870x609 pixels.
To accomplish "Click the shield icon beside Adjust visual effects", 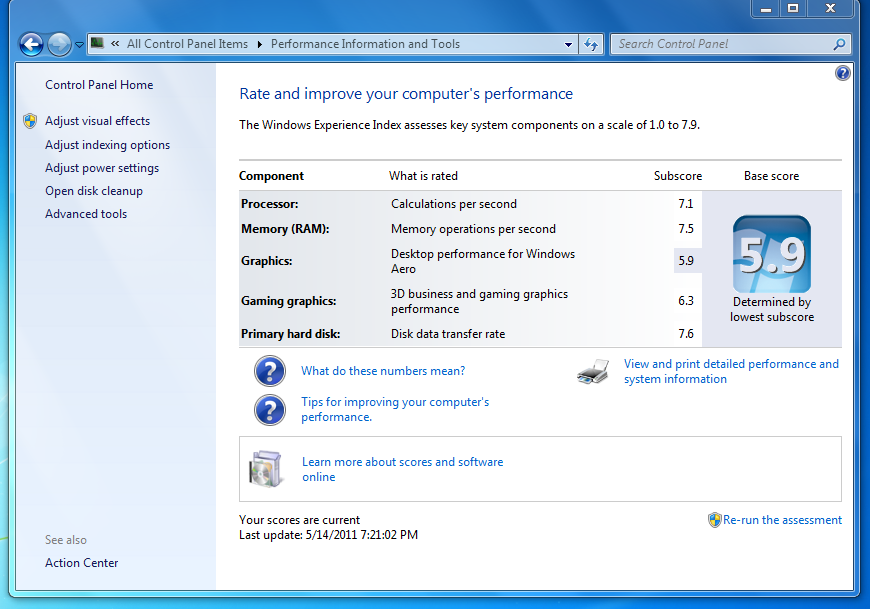I will click(30, 120).
